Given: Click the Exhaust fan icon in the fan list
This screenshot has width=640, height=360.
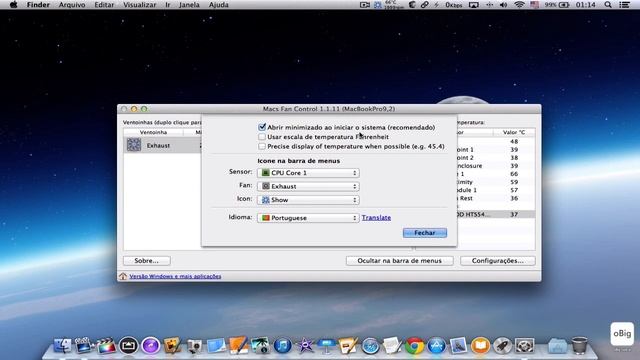Looking at the screenshot, I should (133, 145).
